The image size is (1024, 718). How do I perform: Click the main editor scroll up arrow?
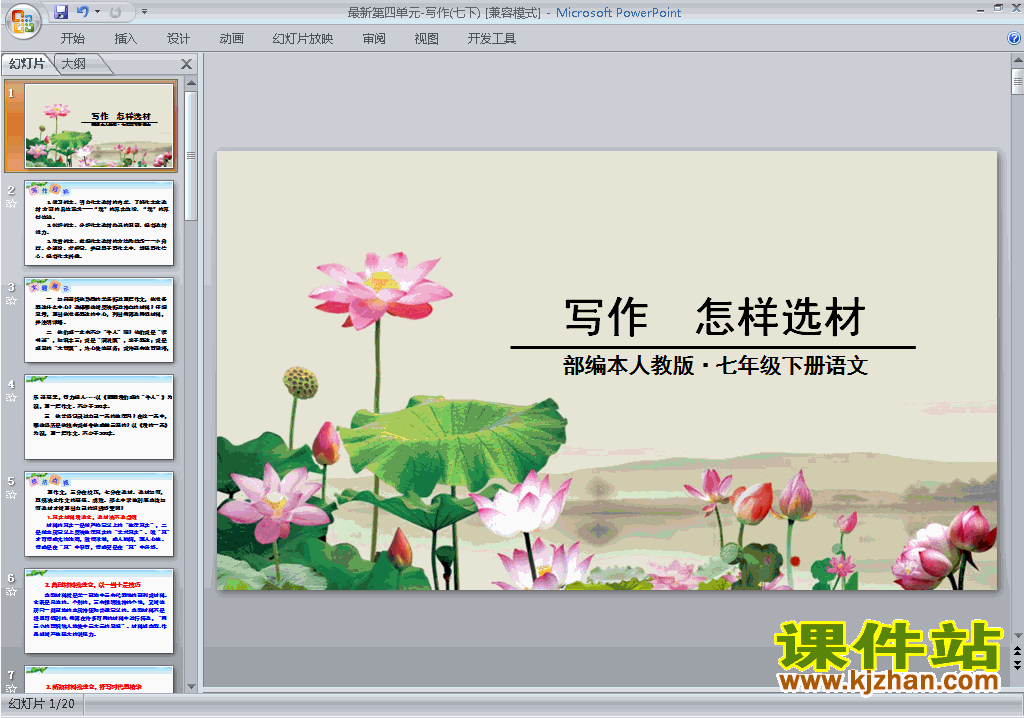pyautogui.click(x=1017, y=60)
